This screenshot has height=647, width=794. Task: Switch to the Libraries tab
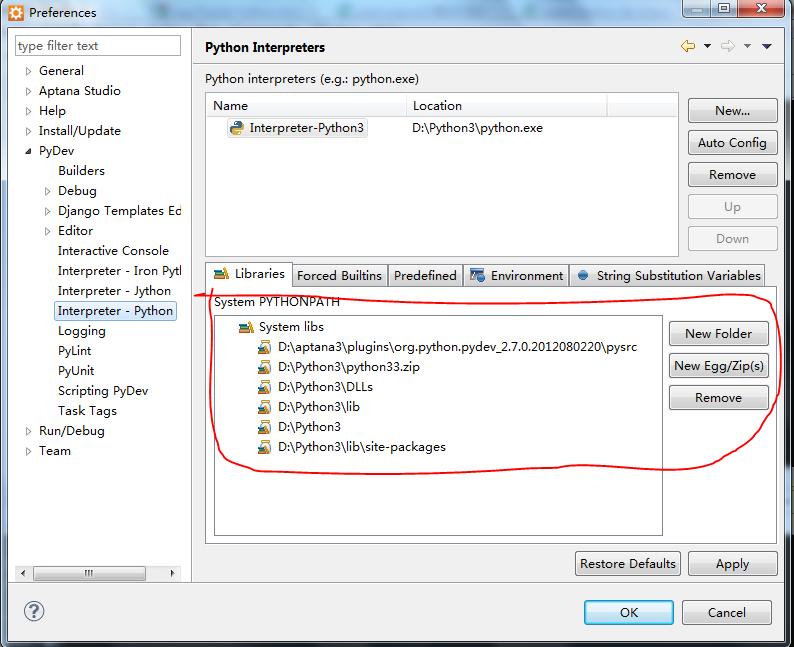coord(249,274)
